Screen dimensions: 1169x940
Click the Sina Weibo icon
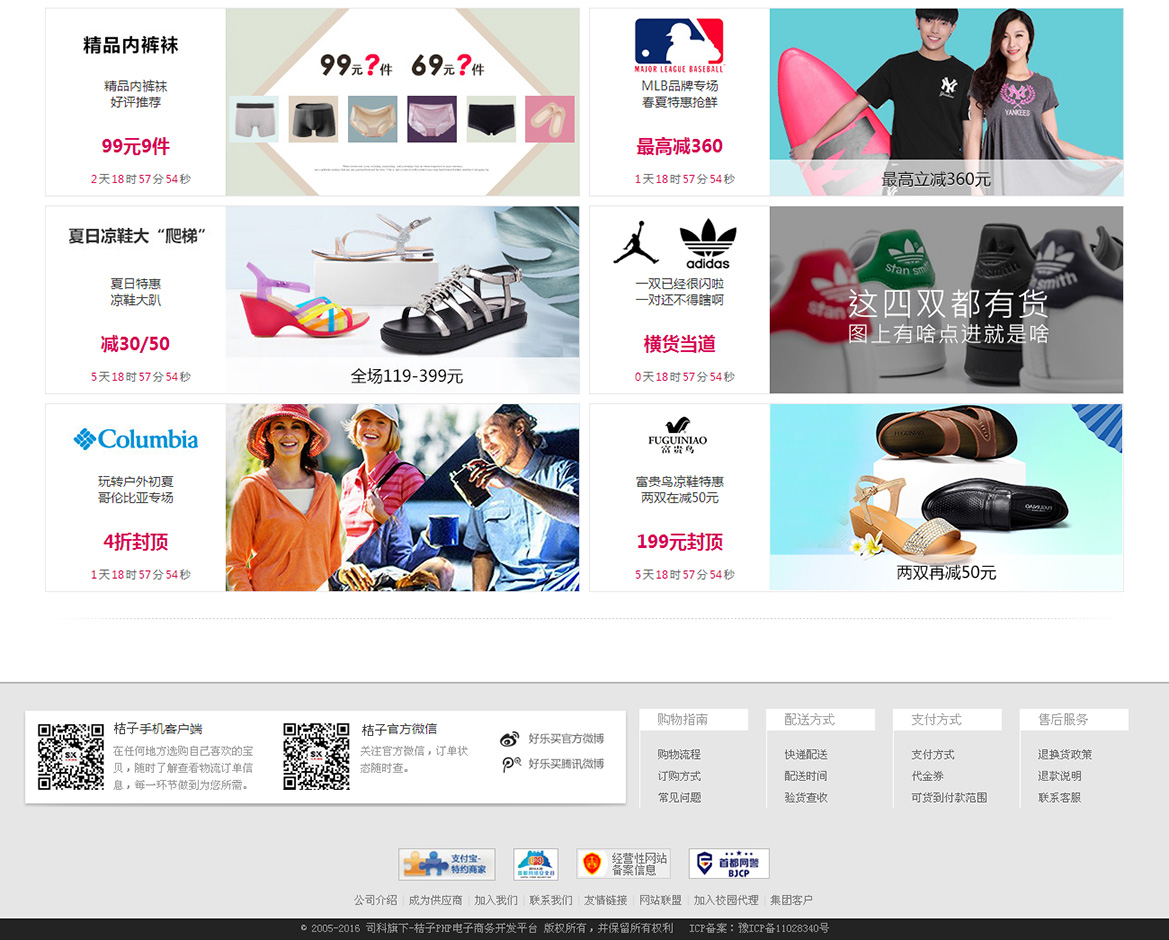[510, 739]
